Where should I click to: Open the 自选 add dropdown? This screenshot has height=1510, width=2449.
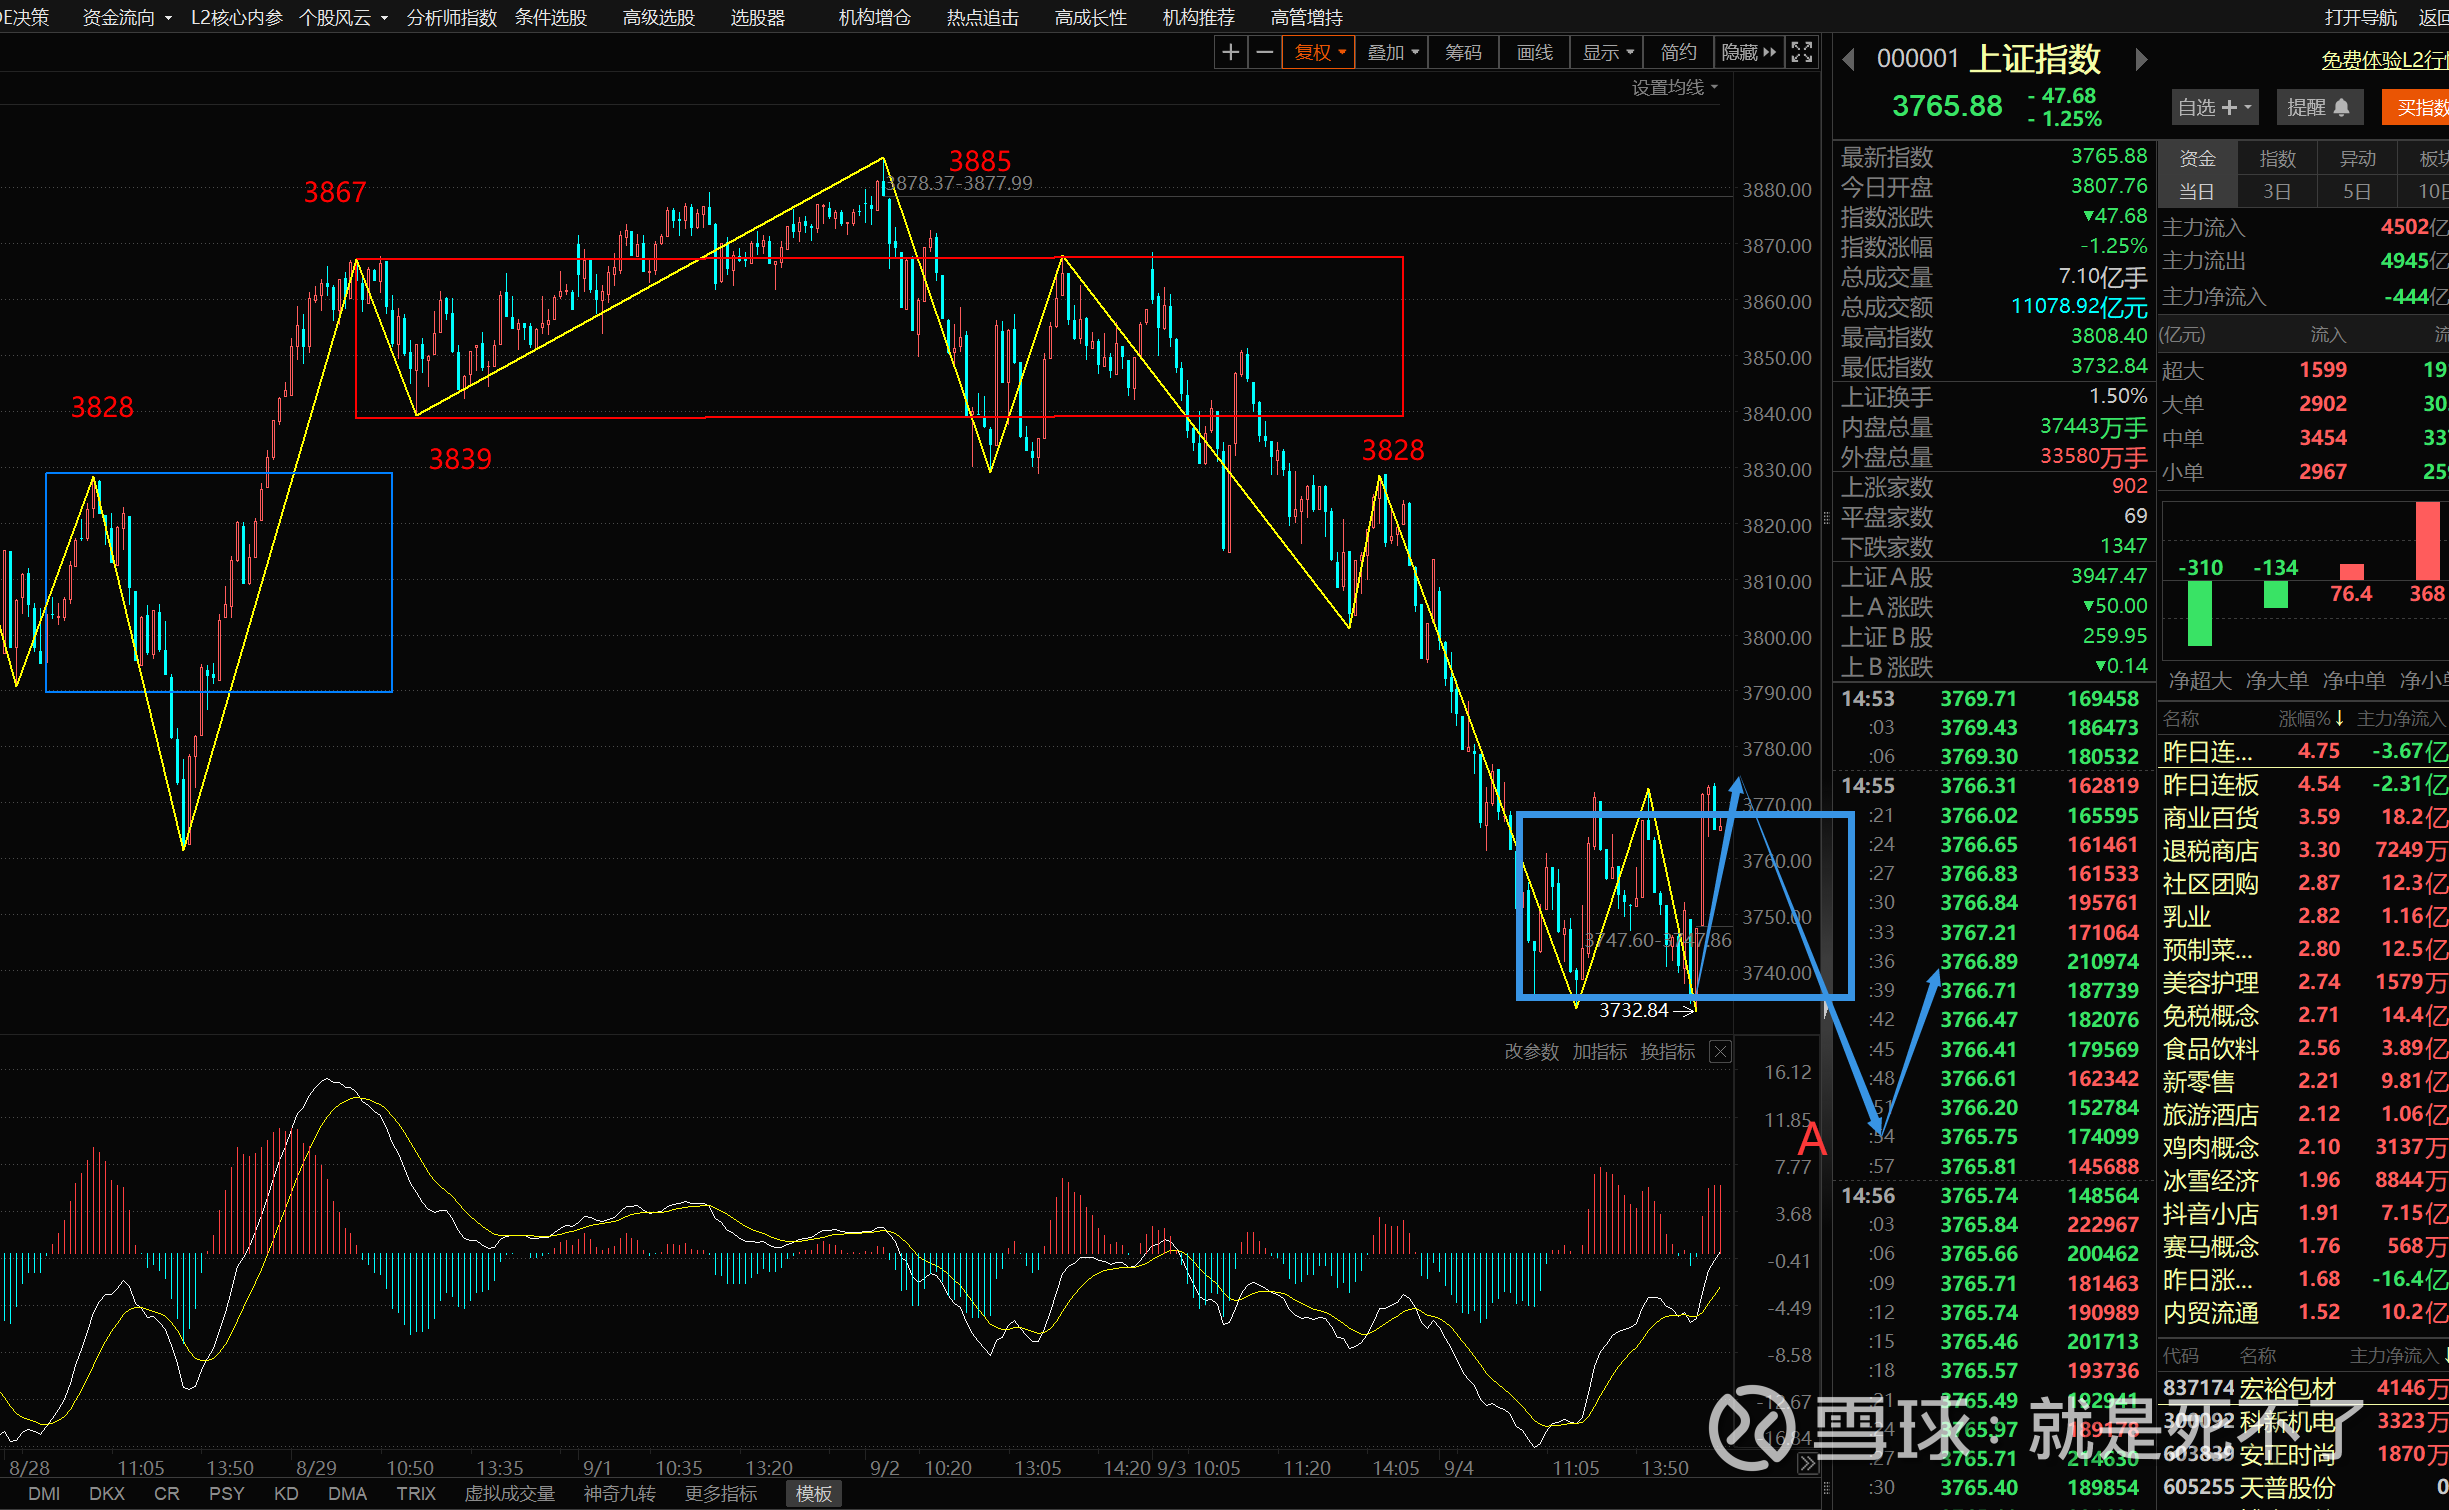[x=2214, y=107]
